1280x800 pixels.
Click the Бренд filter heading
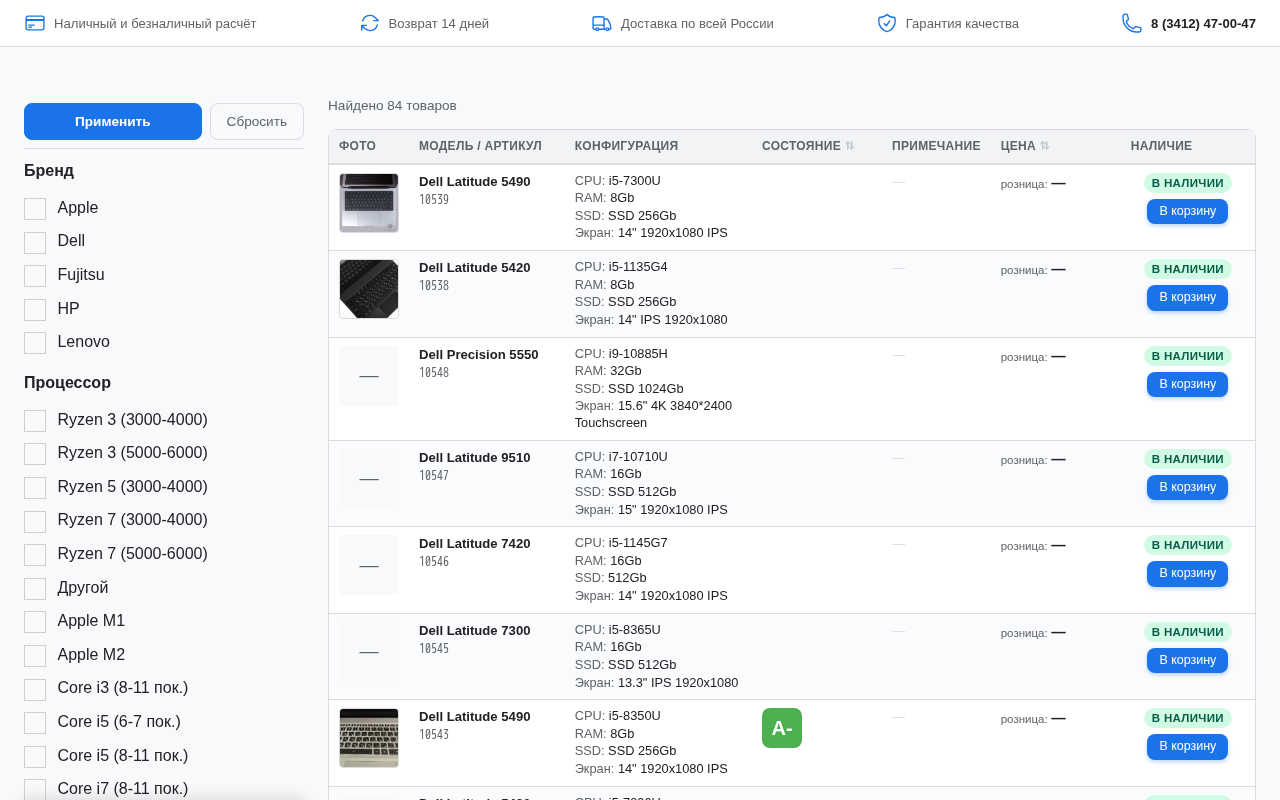[49, 171]
